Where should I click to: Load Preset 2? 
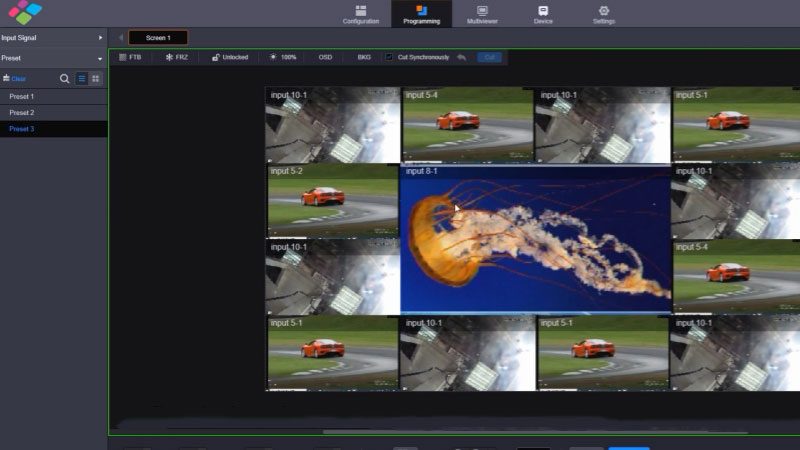53,113
